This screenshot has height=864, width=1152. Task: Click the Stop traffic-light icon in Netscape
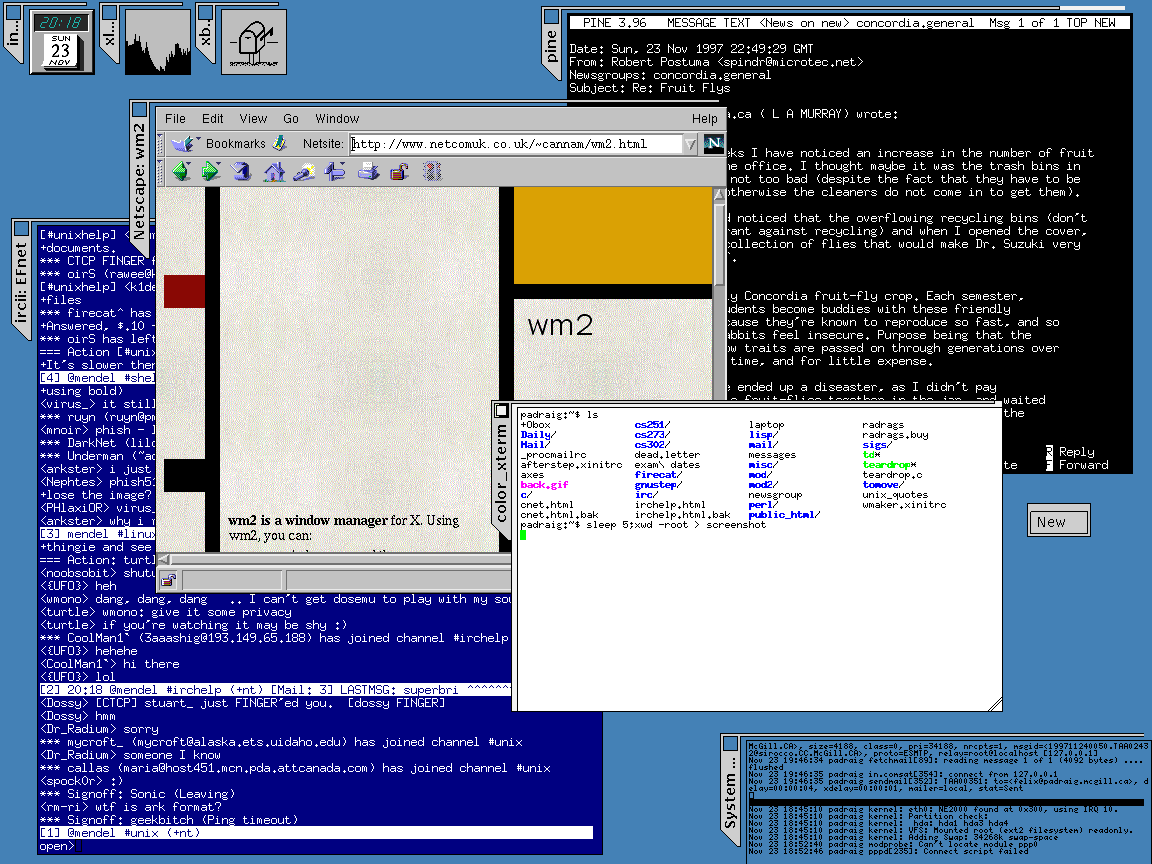click(x=432, y=172)
